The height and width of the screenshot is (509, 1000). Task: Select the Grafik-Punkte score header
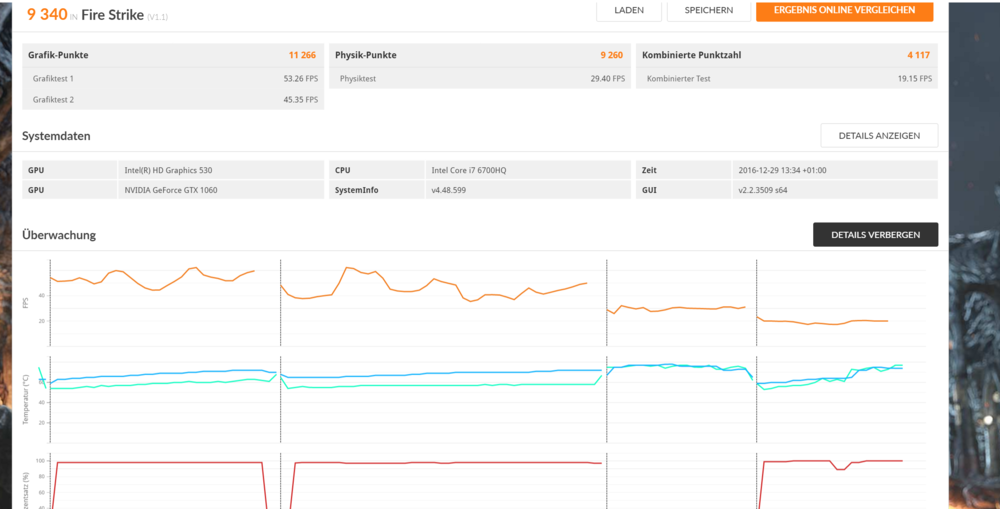(x=173, y=55)
